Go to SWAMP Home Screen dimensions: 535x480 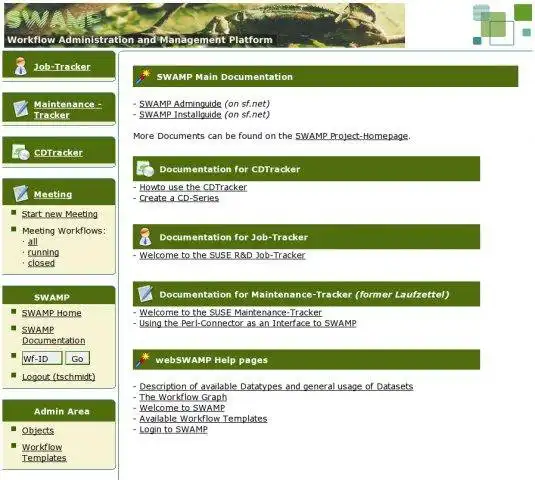(x=52, y=313)
